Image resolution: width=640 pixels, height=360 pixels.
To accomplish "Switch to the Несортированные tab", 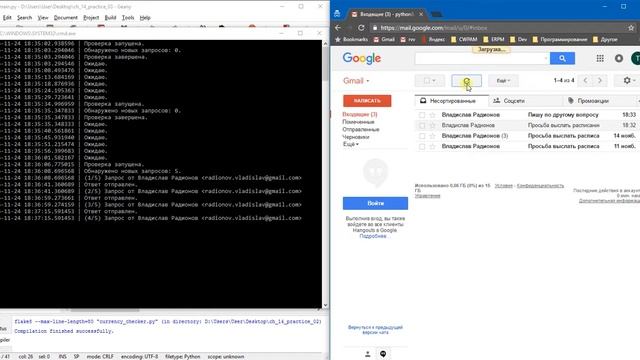I will coord(451,101).
